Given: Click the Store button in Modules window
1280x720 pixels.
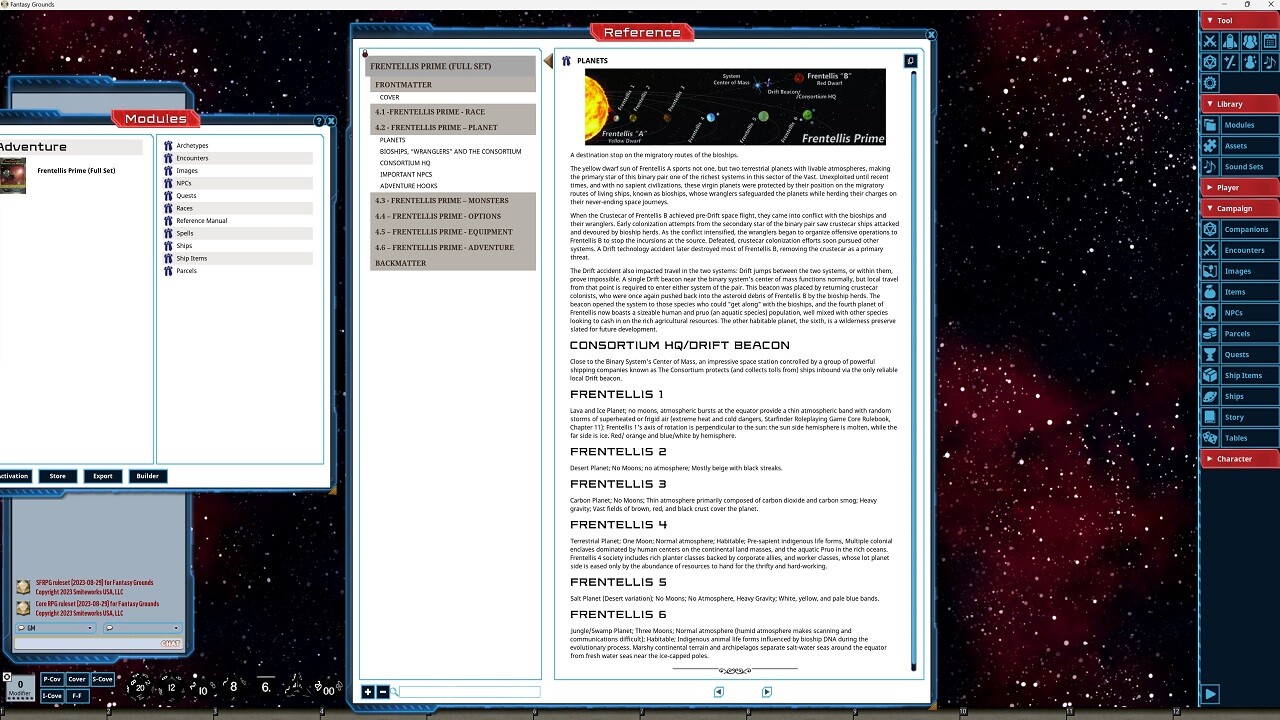Looking at the screenshot, I should coord(58,476).
